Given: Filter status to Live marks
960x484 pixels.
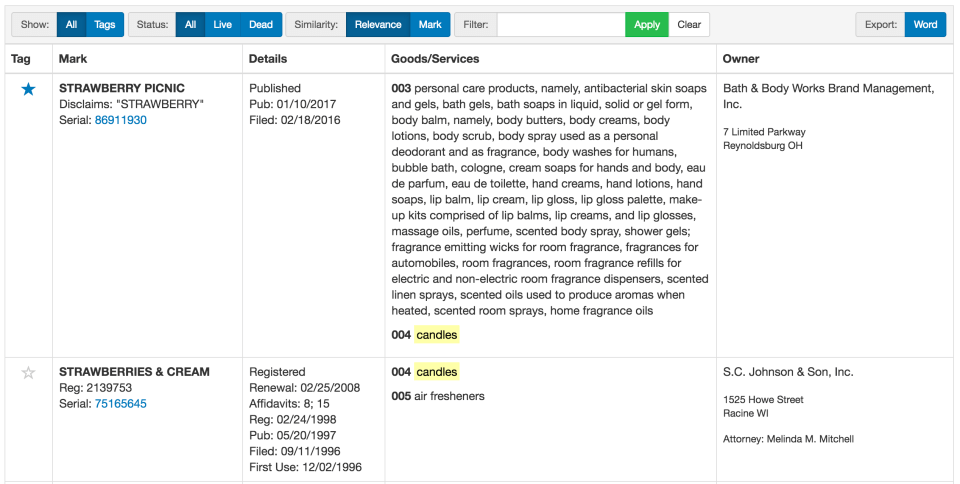Looking at the screenshot, I should (x=222, y=25).
